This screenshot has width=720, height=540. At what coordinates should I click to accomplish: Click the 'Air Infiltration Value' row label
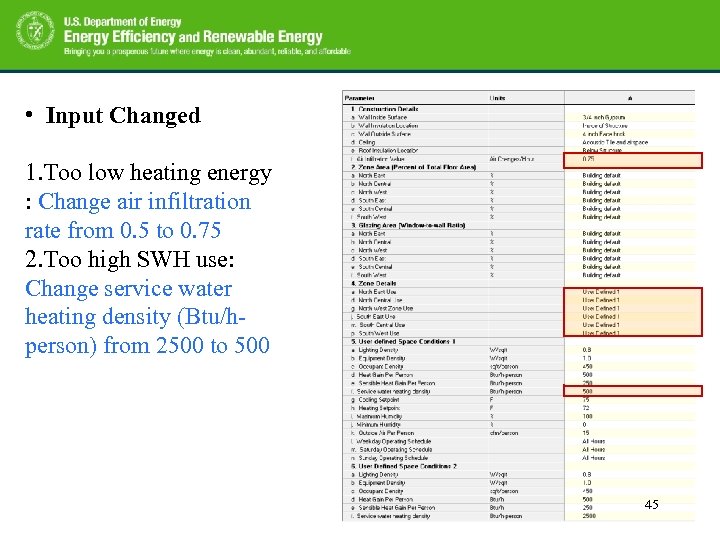380,159
